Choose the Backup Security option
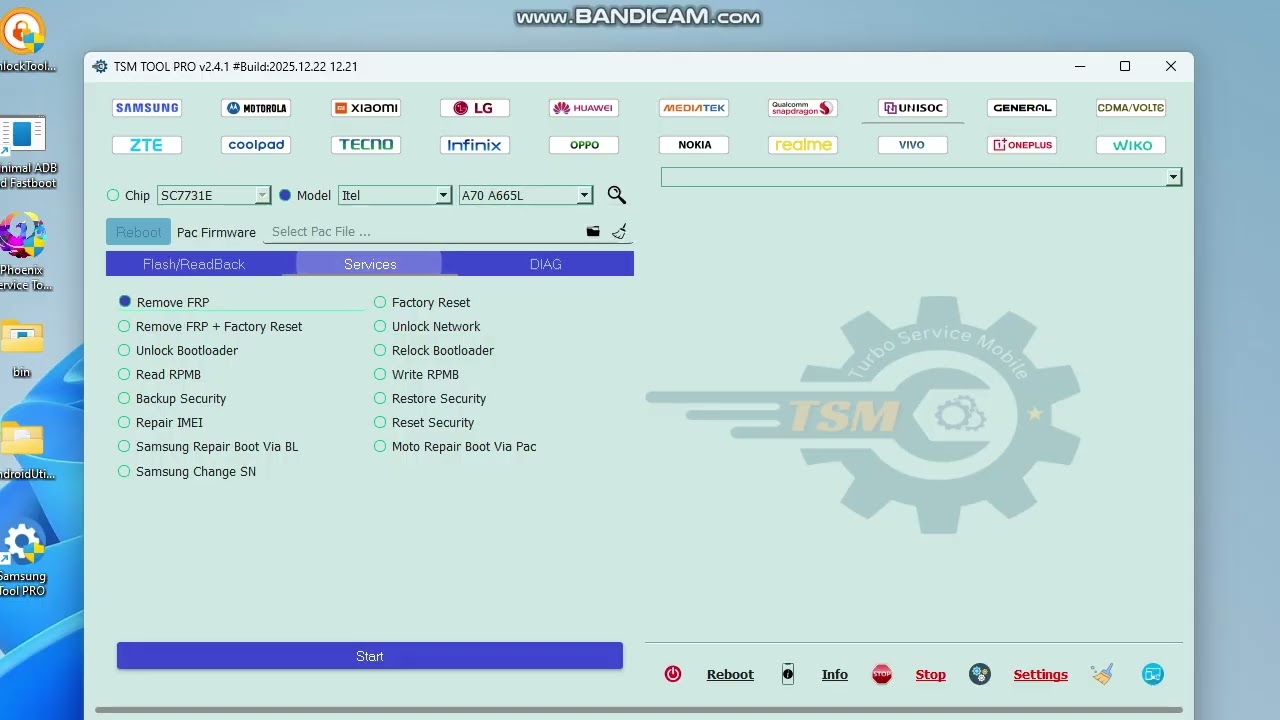1280x720 pixels. pos(172,398)
